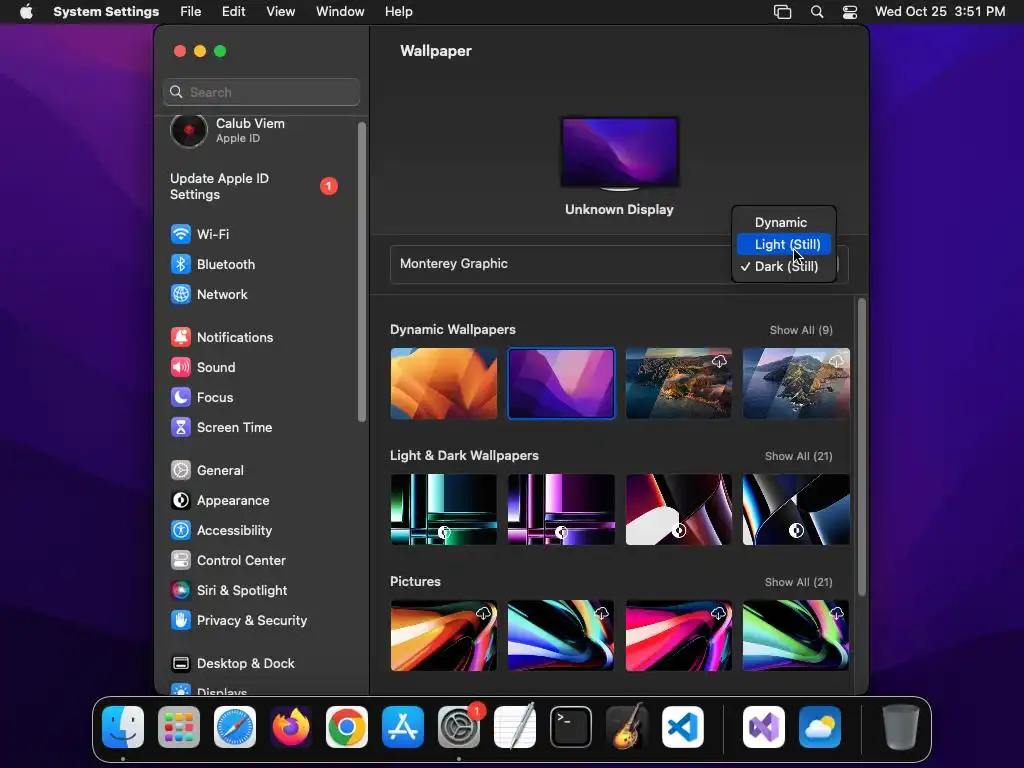Open the Apple menu
Viewport: 1024px width, 768px height.
point(26,12)
